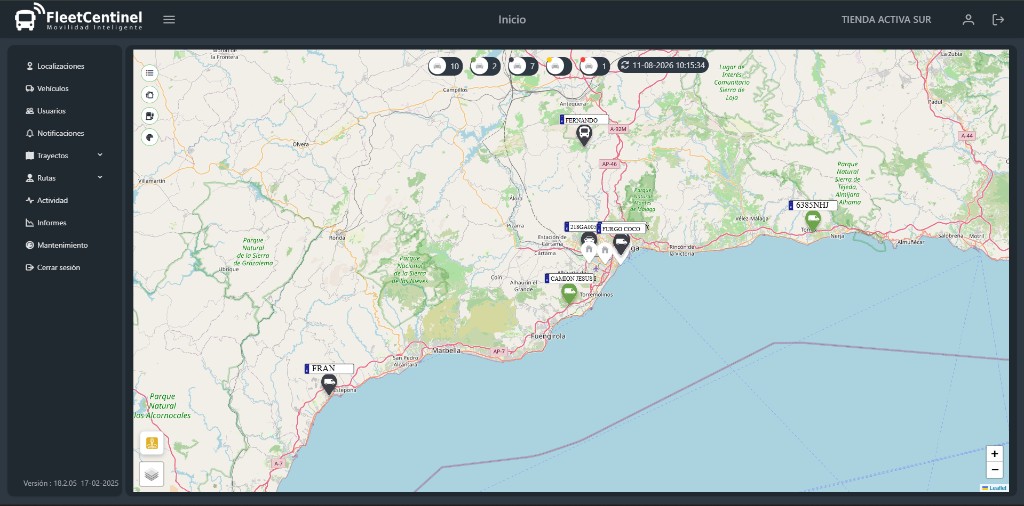Go to Vehículos in sidebar
This screenshot has width=1024, height=506.
(x=47, y=88)
